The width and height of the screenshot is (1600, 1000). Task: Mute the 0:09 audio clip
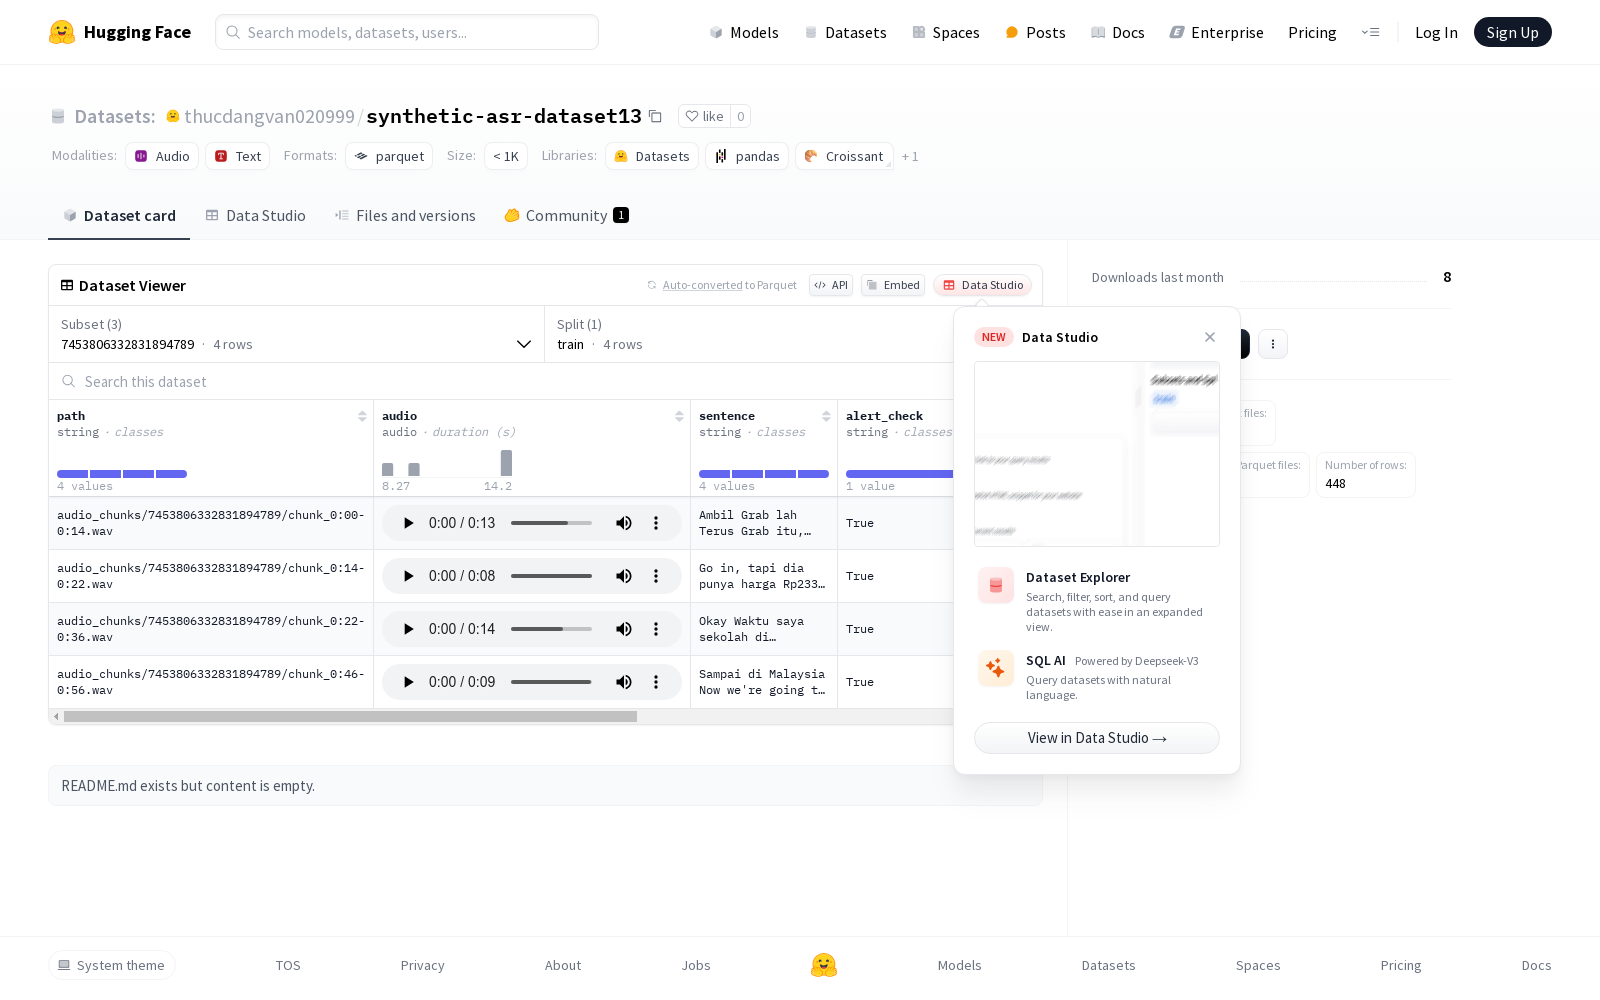[x=624, y=682]
